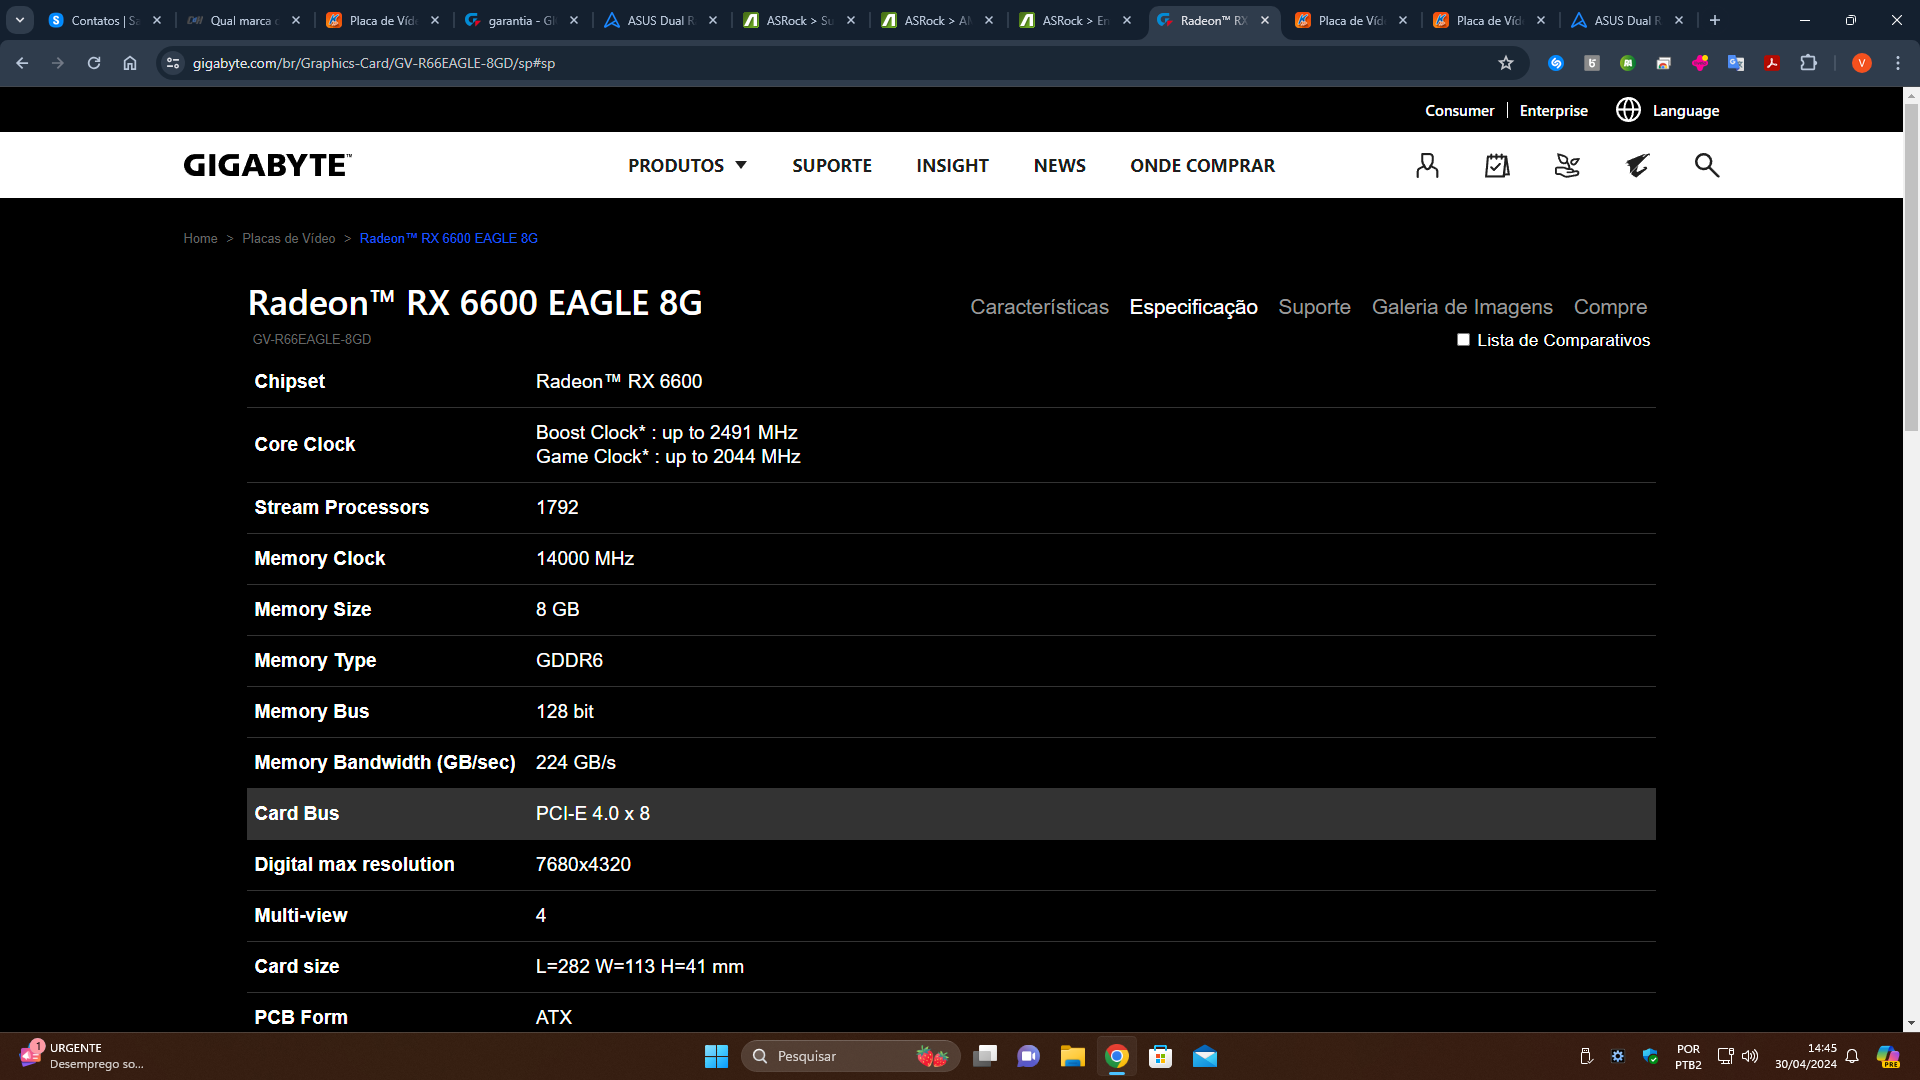The image size is (1920, 1080).
Task: Open the tab search dropdown arrow
Action: click(20, 20)
